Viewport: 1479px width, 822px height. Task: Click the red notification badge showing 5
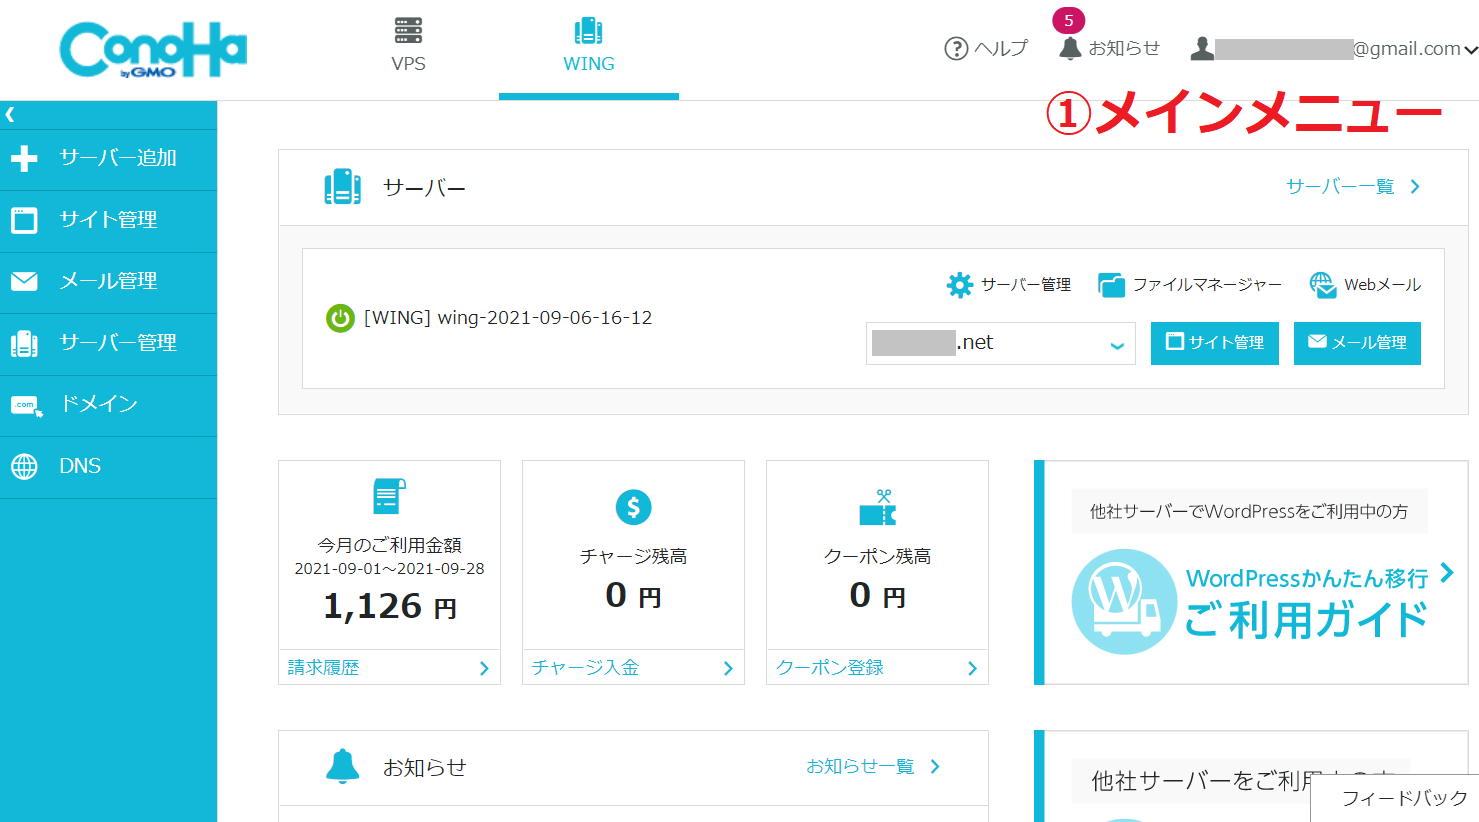point(1068,20)
